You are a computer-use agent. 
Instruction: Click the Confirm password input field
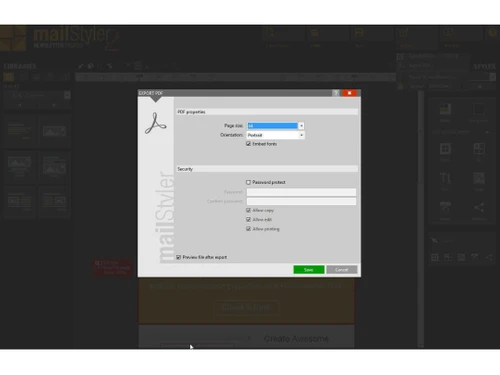[301, 201]
